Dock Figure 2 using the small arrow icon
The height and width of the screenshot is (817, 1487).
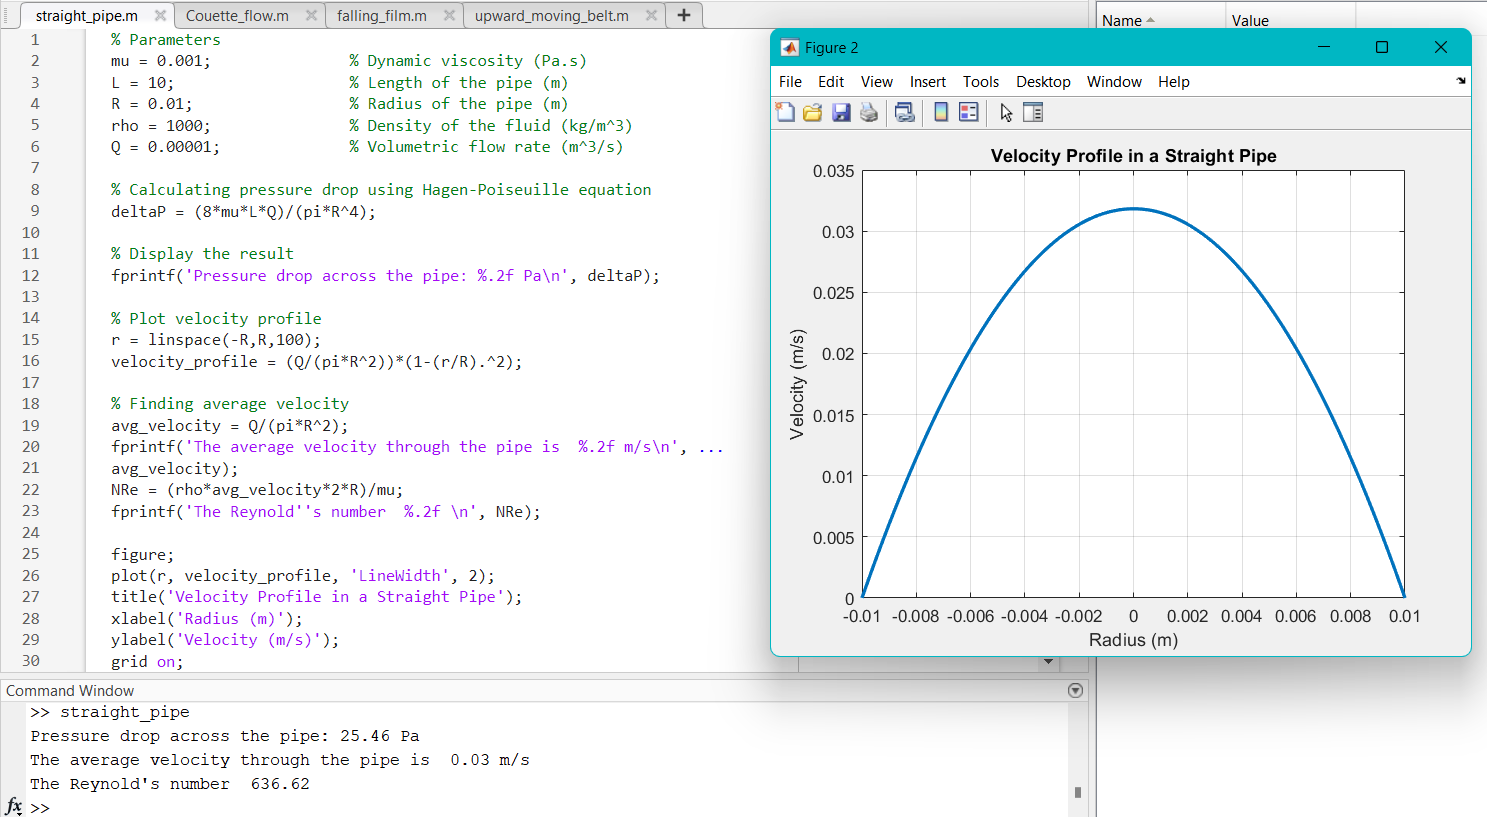click(x=1461, y=81)
